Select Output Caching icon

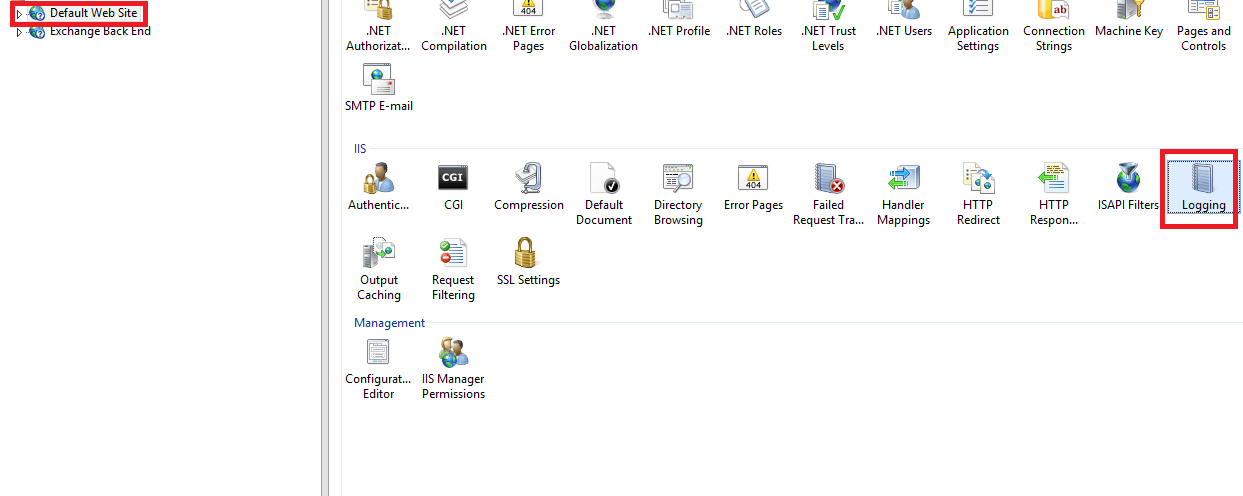pyautogui.click(x=379, y=269)
